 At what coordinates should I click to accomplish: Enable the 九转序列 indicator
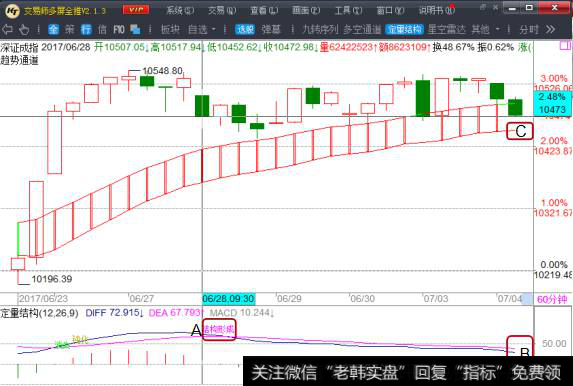[320, 29]
